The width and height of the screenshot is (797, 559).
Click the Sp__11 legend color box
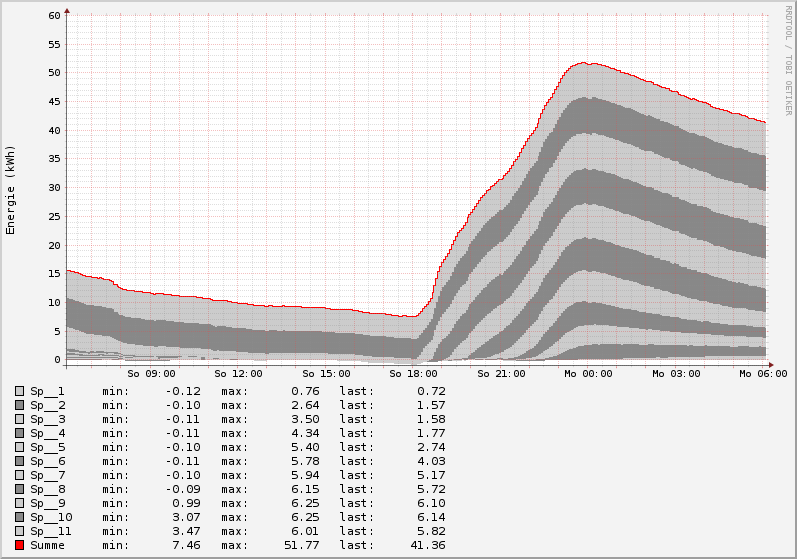(19, 531)
